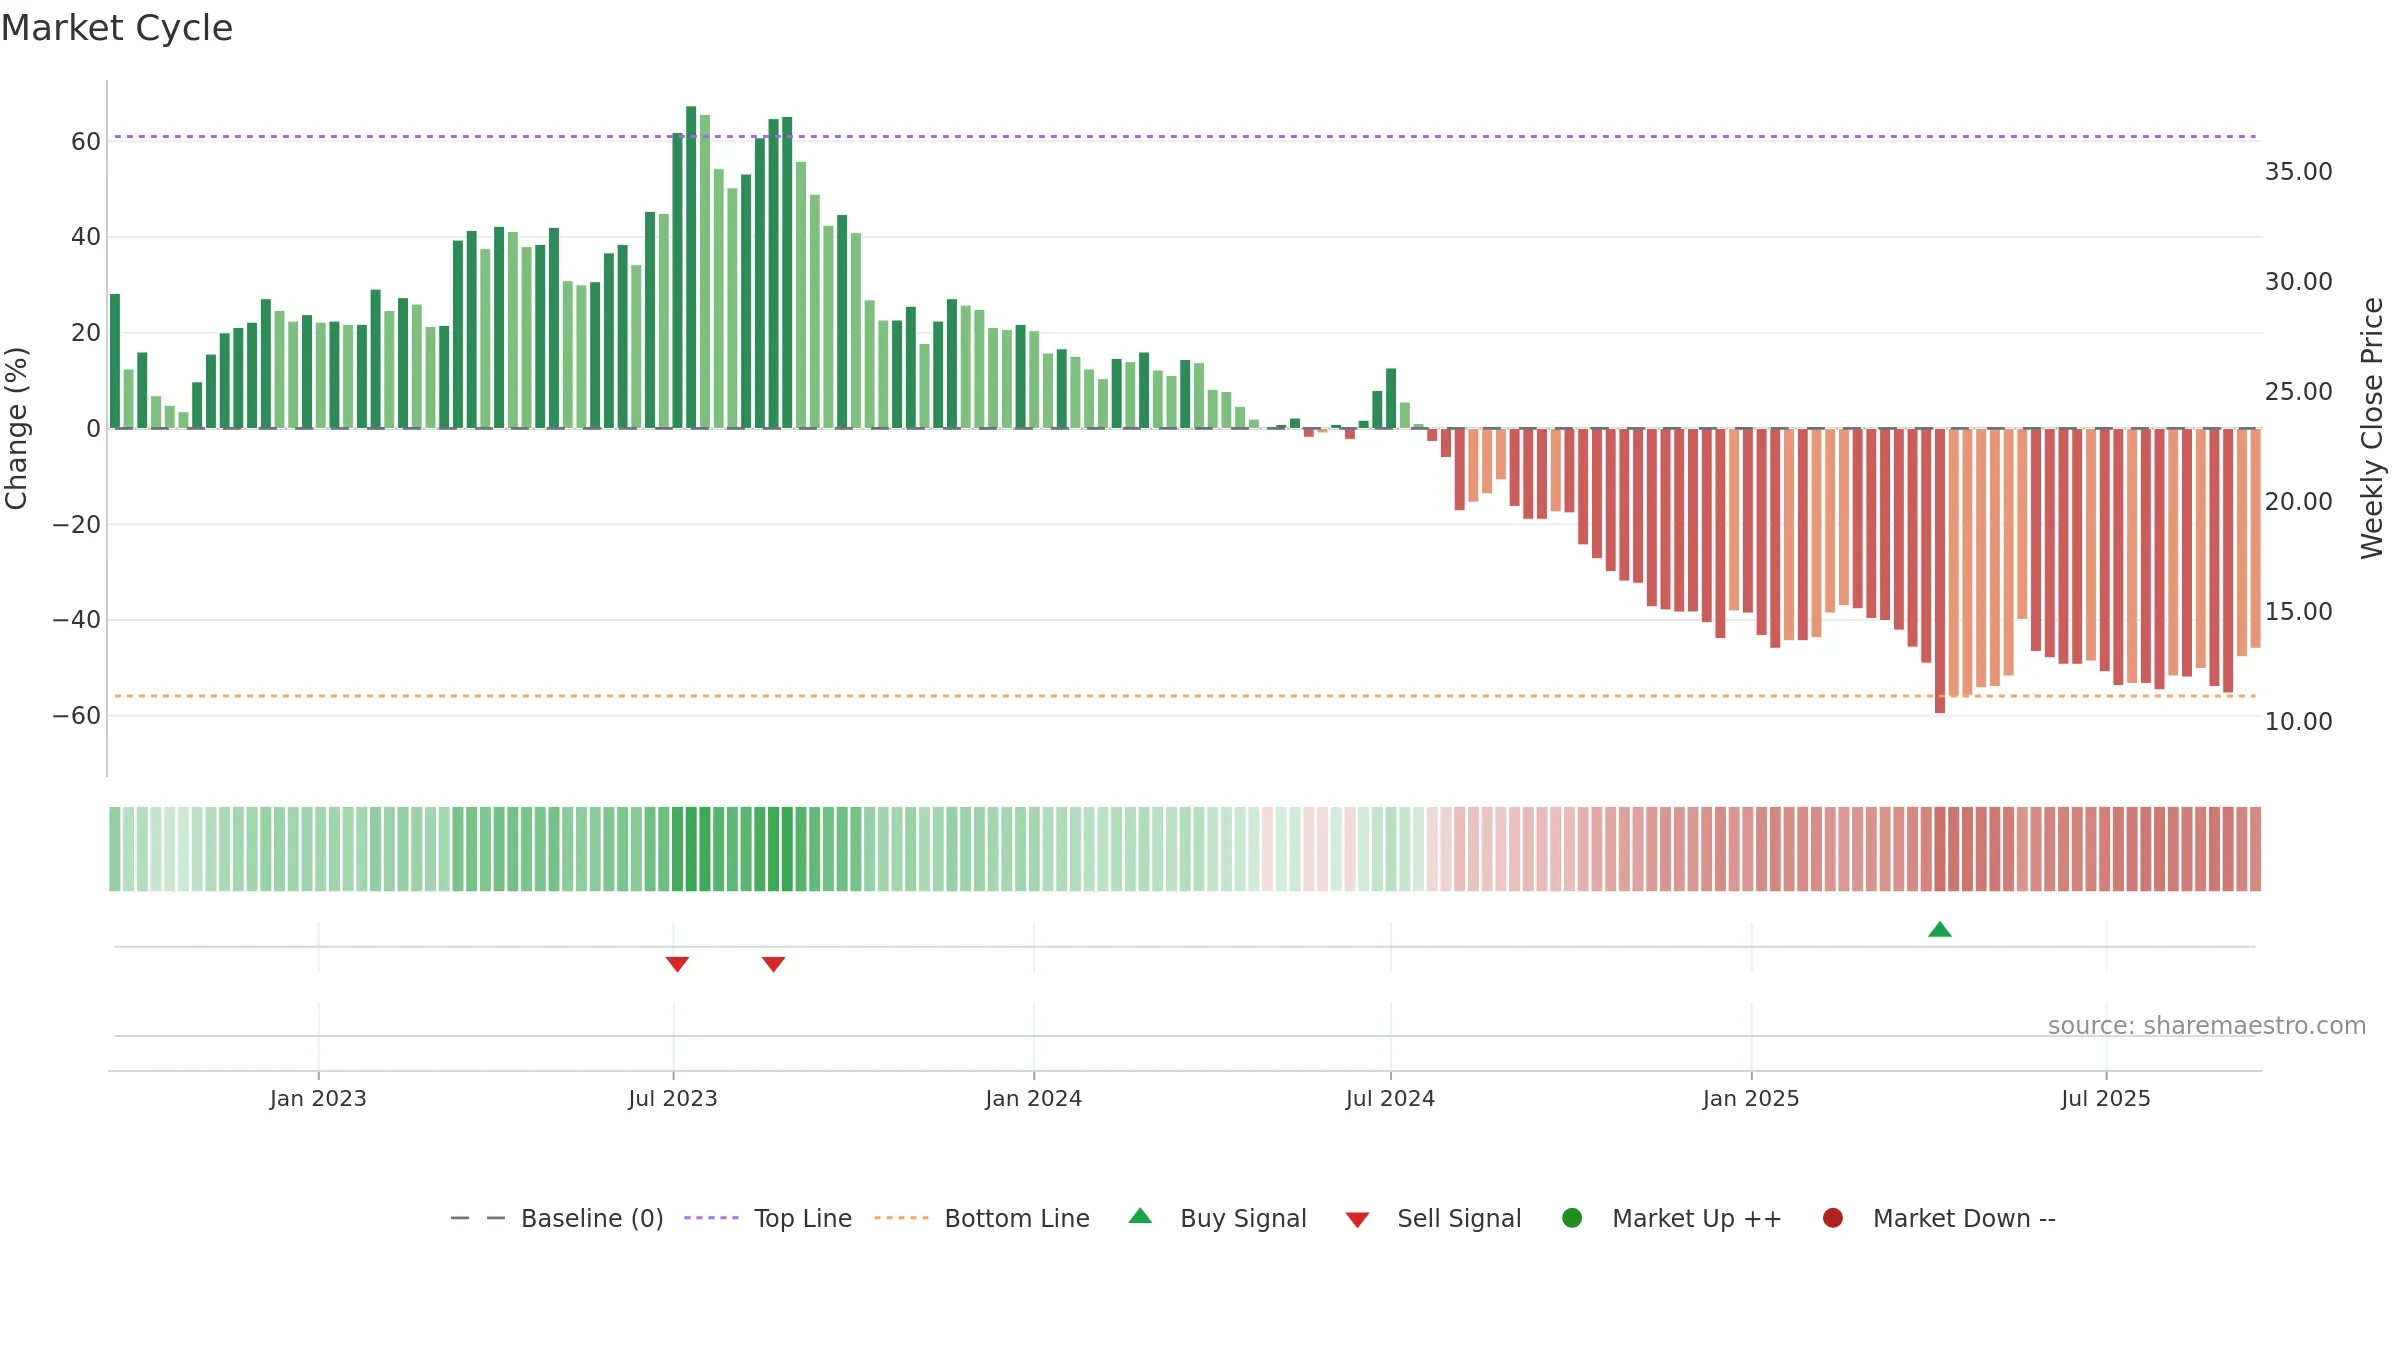The width and height of the screenshot is (2400, 1350).
Task: Toggle the Bottom Line legend entry
Action: [x=982, y=1218]
